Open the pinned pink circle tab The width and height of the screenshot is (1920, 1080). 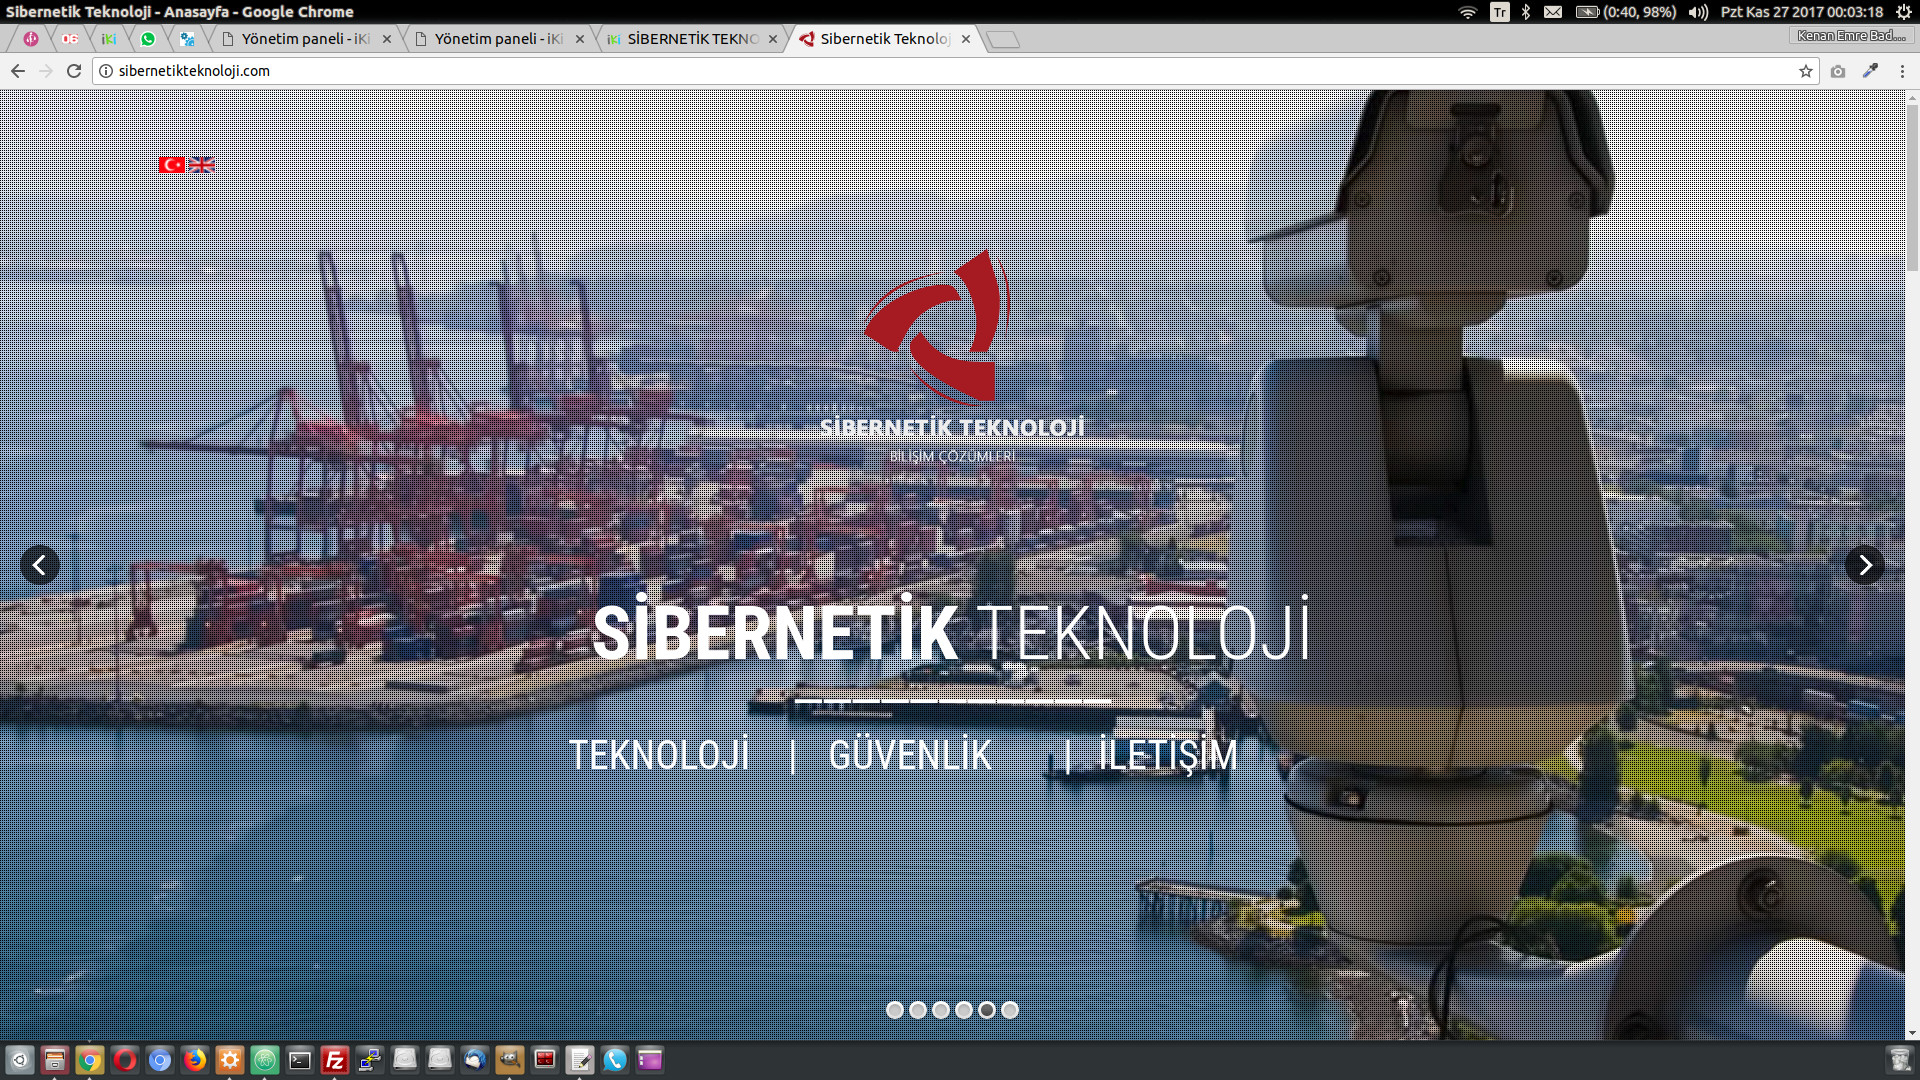coord(31,39)
